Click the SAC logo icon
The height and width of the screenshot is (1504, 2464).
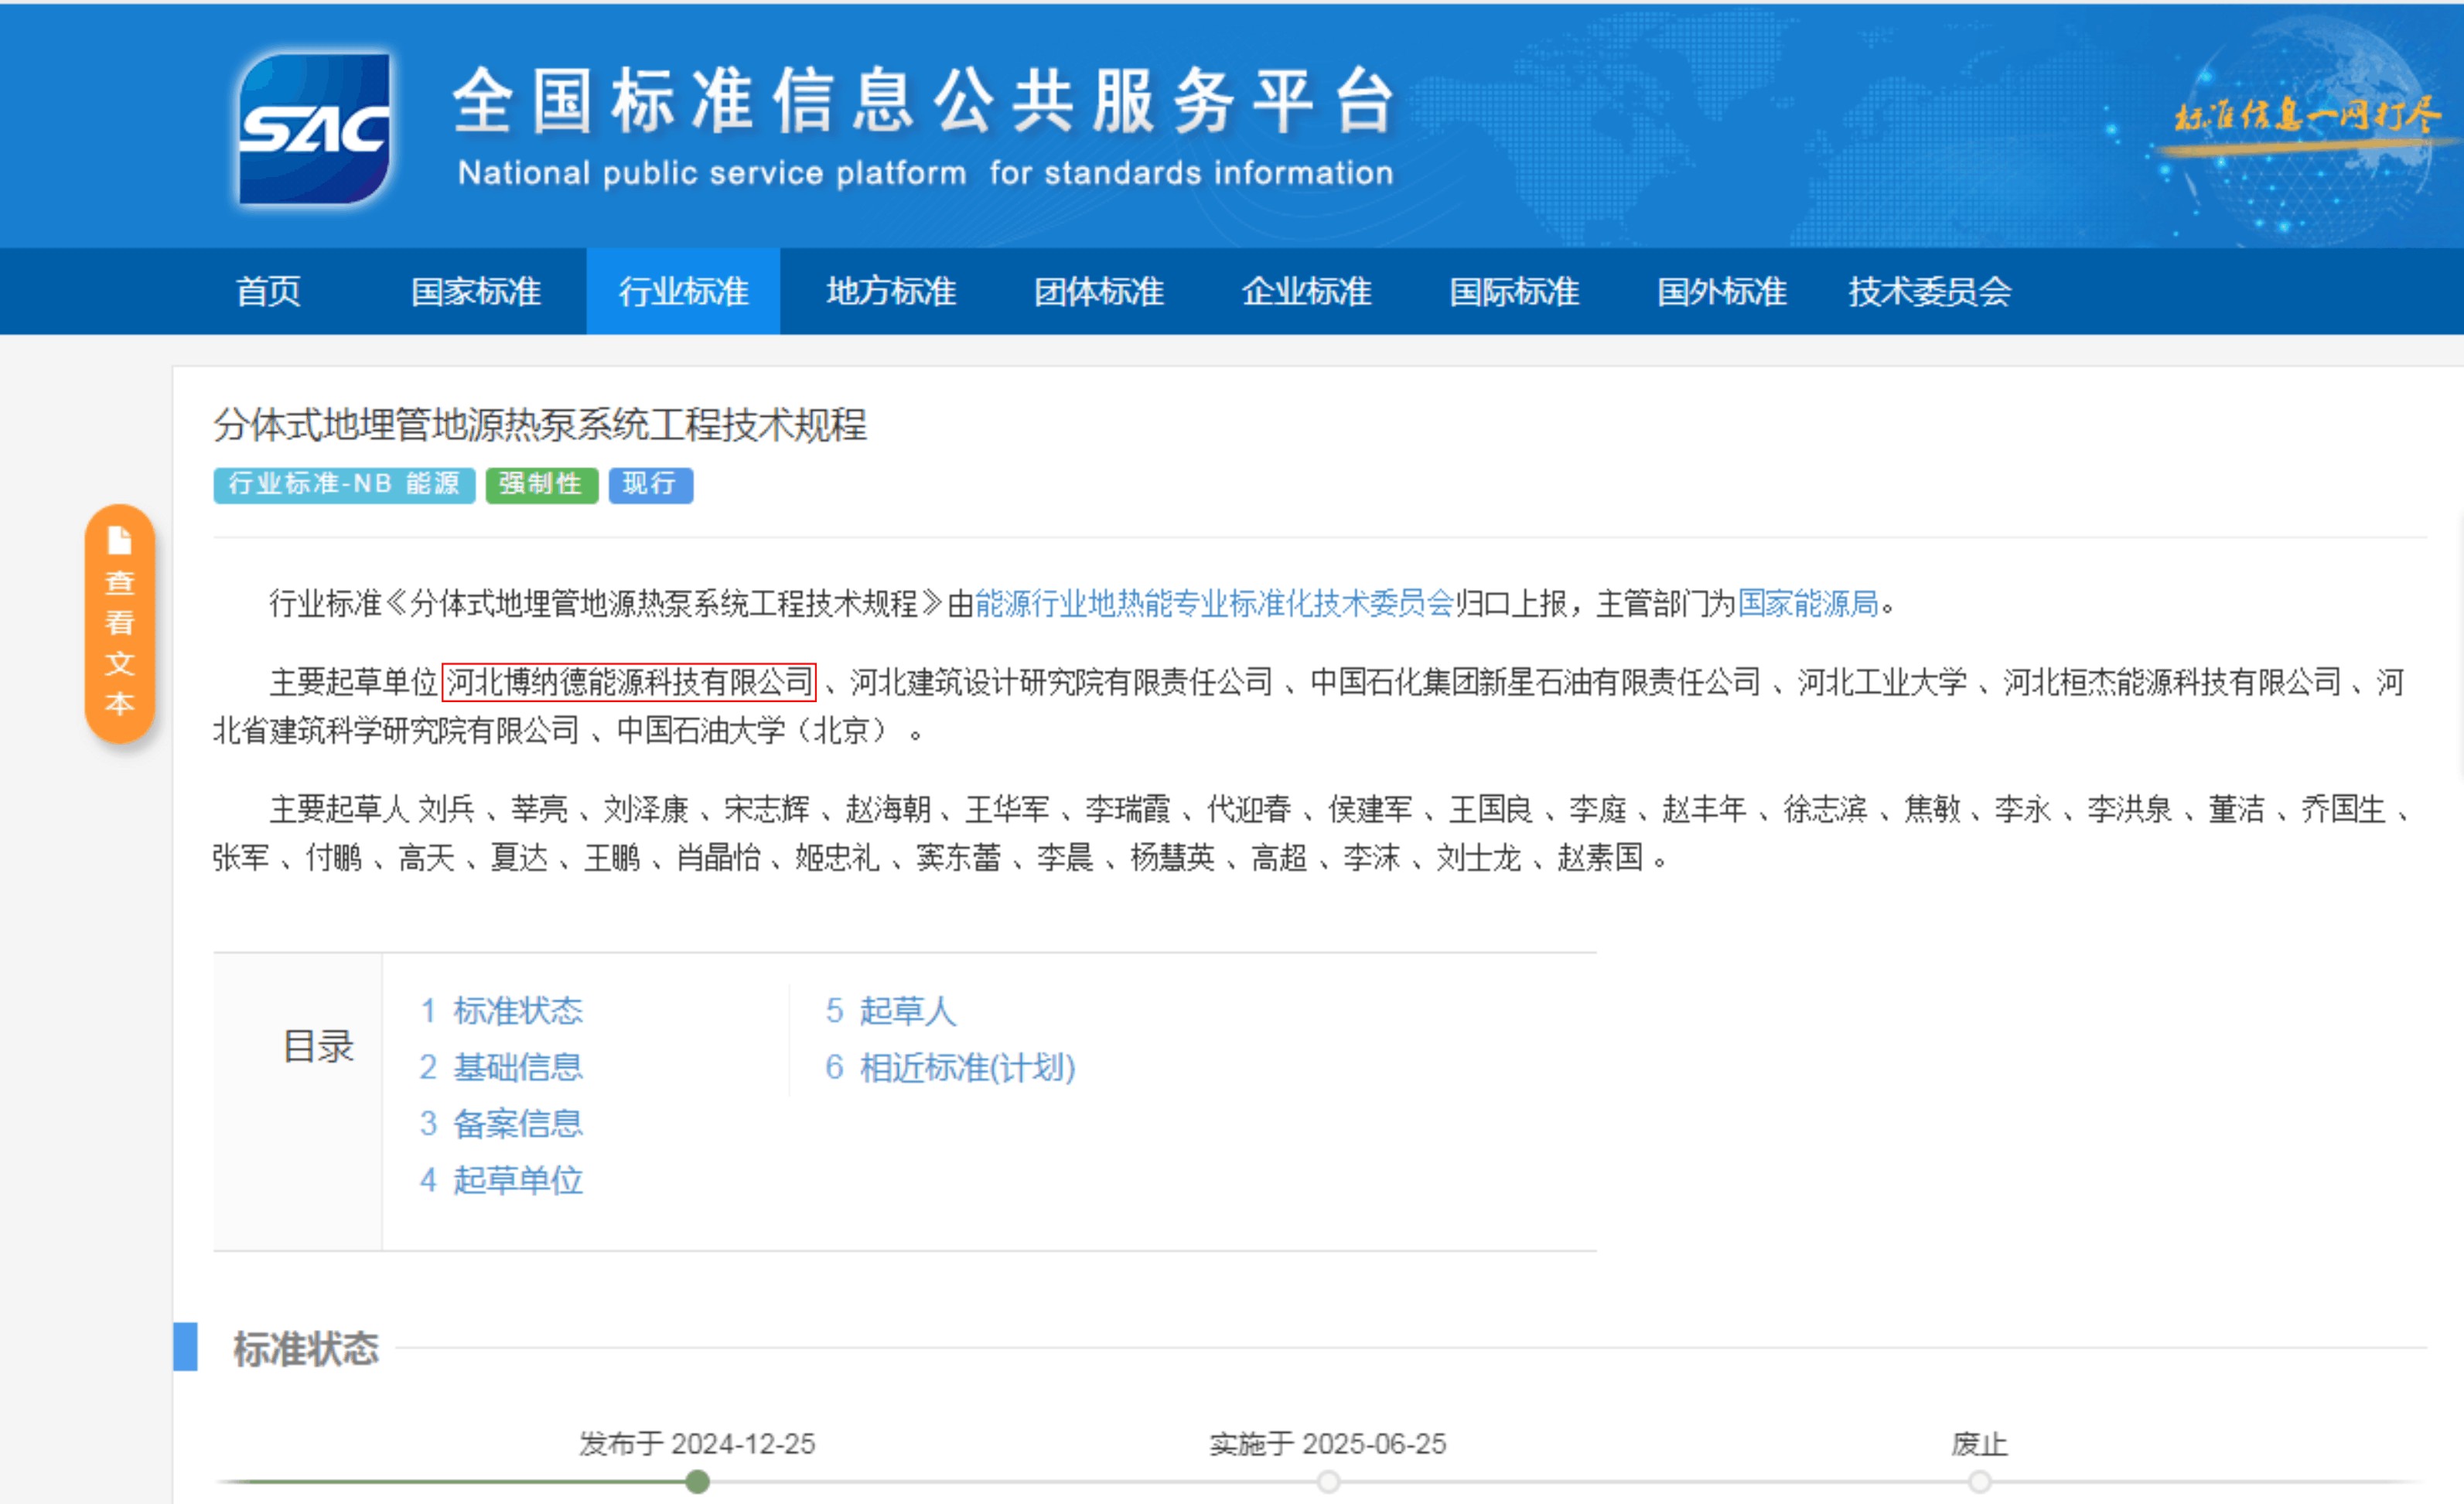pos(314,128)
